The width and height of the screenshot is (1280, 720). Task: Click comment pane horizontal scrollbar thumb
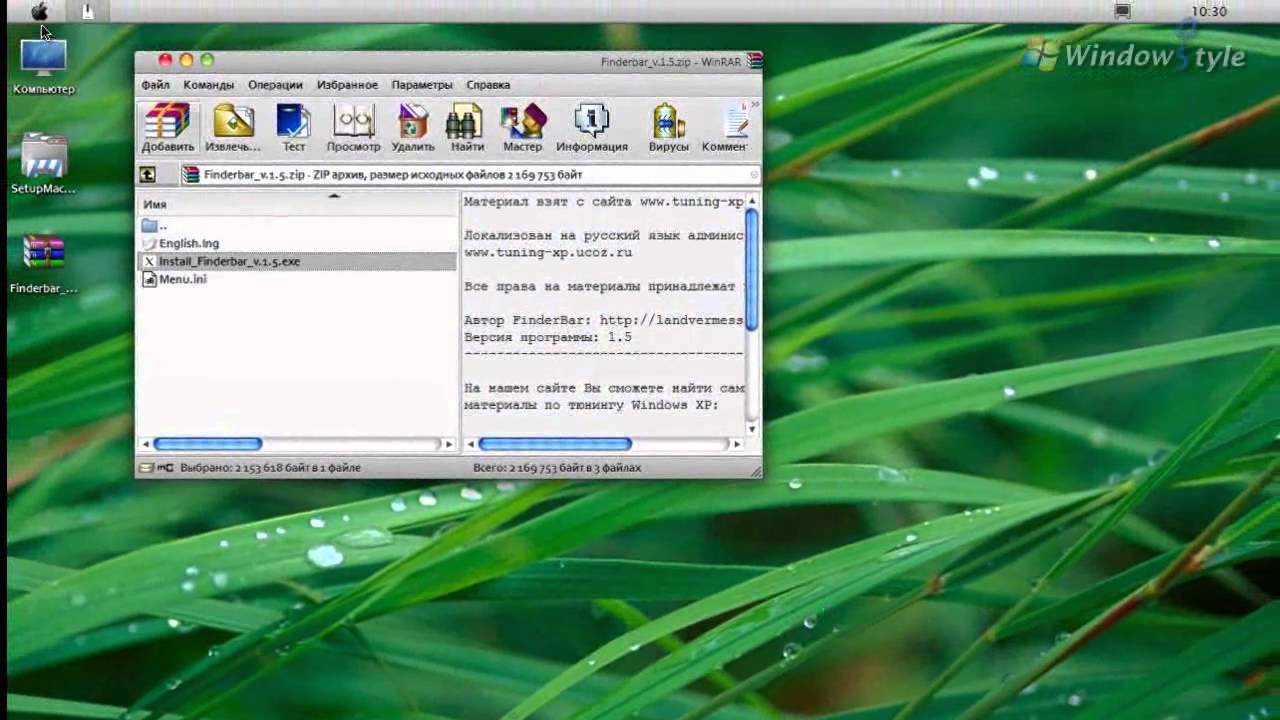click(x=555, y=444)
